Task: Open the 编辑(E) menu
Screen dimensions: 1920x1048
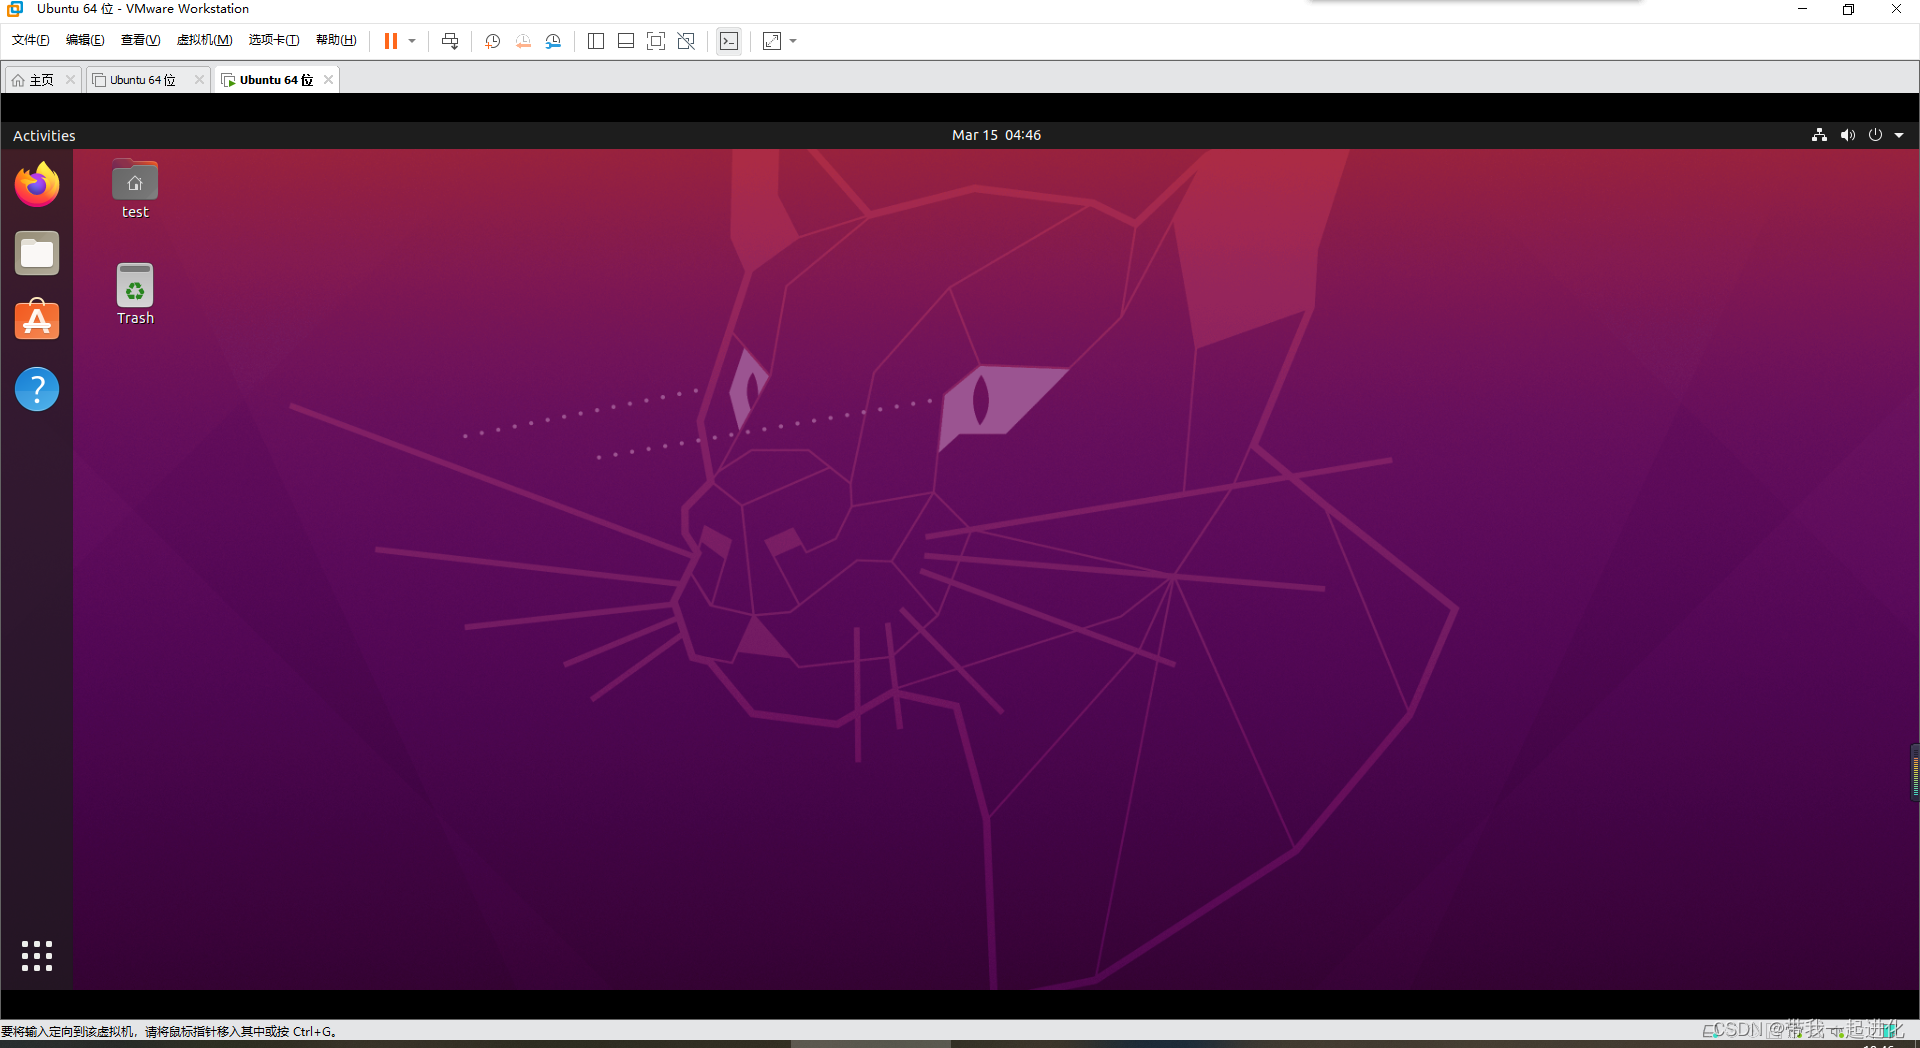Action: pos(85,40)
